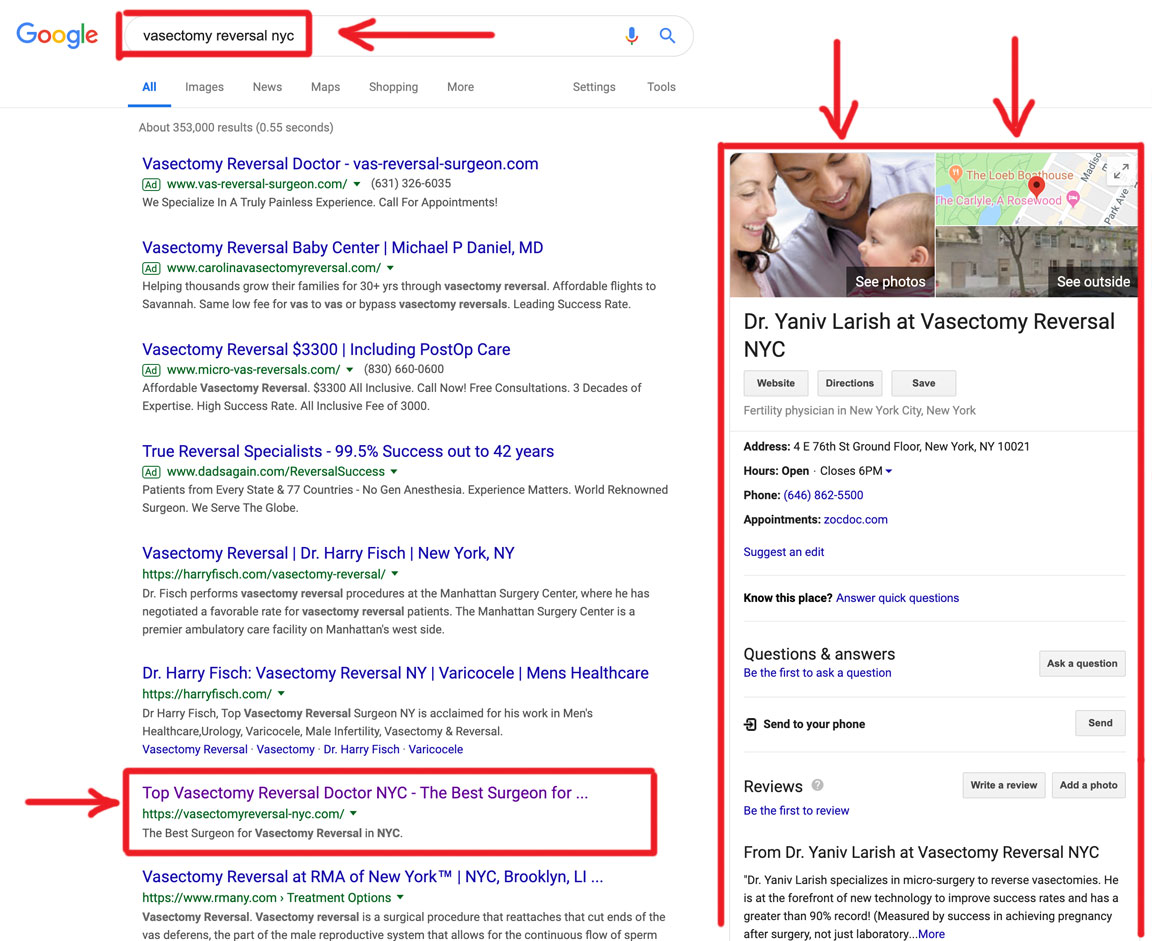Click Ad badge for carolinavasectomyreversal.com

(x=151, y=268)
